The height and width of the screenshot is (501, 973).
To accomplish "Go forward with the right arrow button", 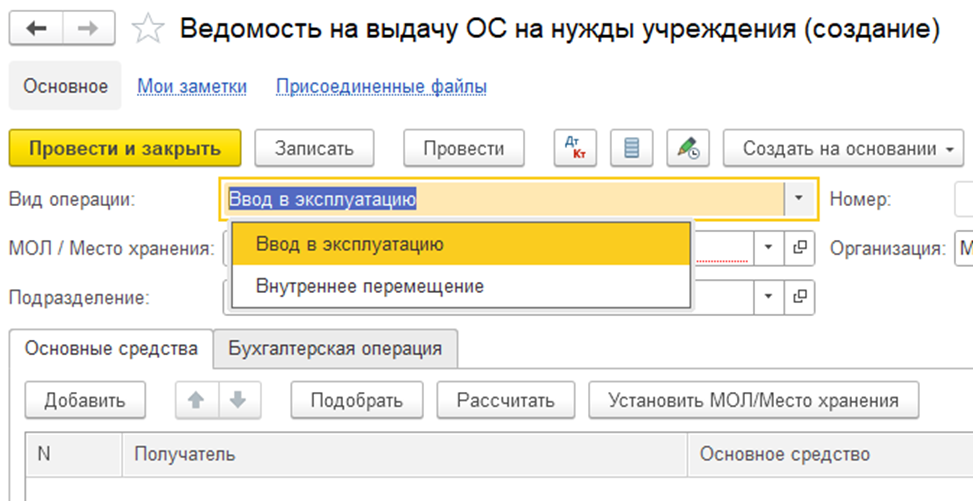I will click(x=88, y=29).
